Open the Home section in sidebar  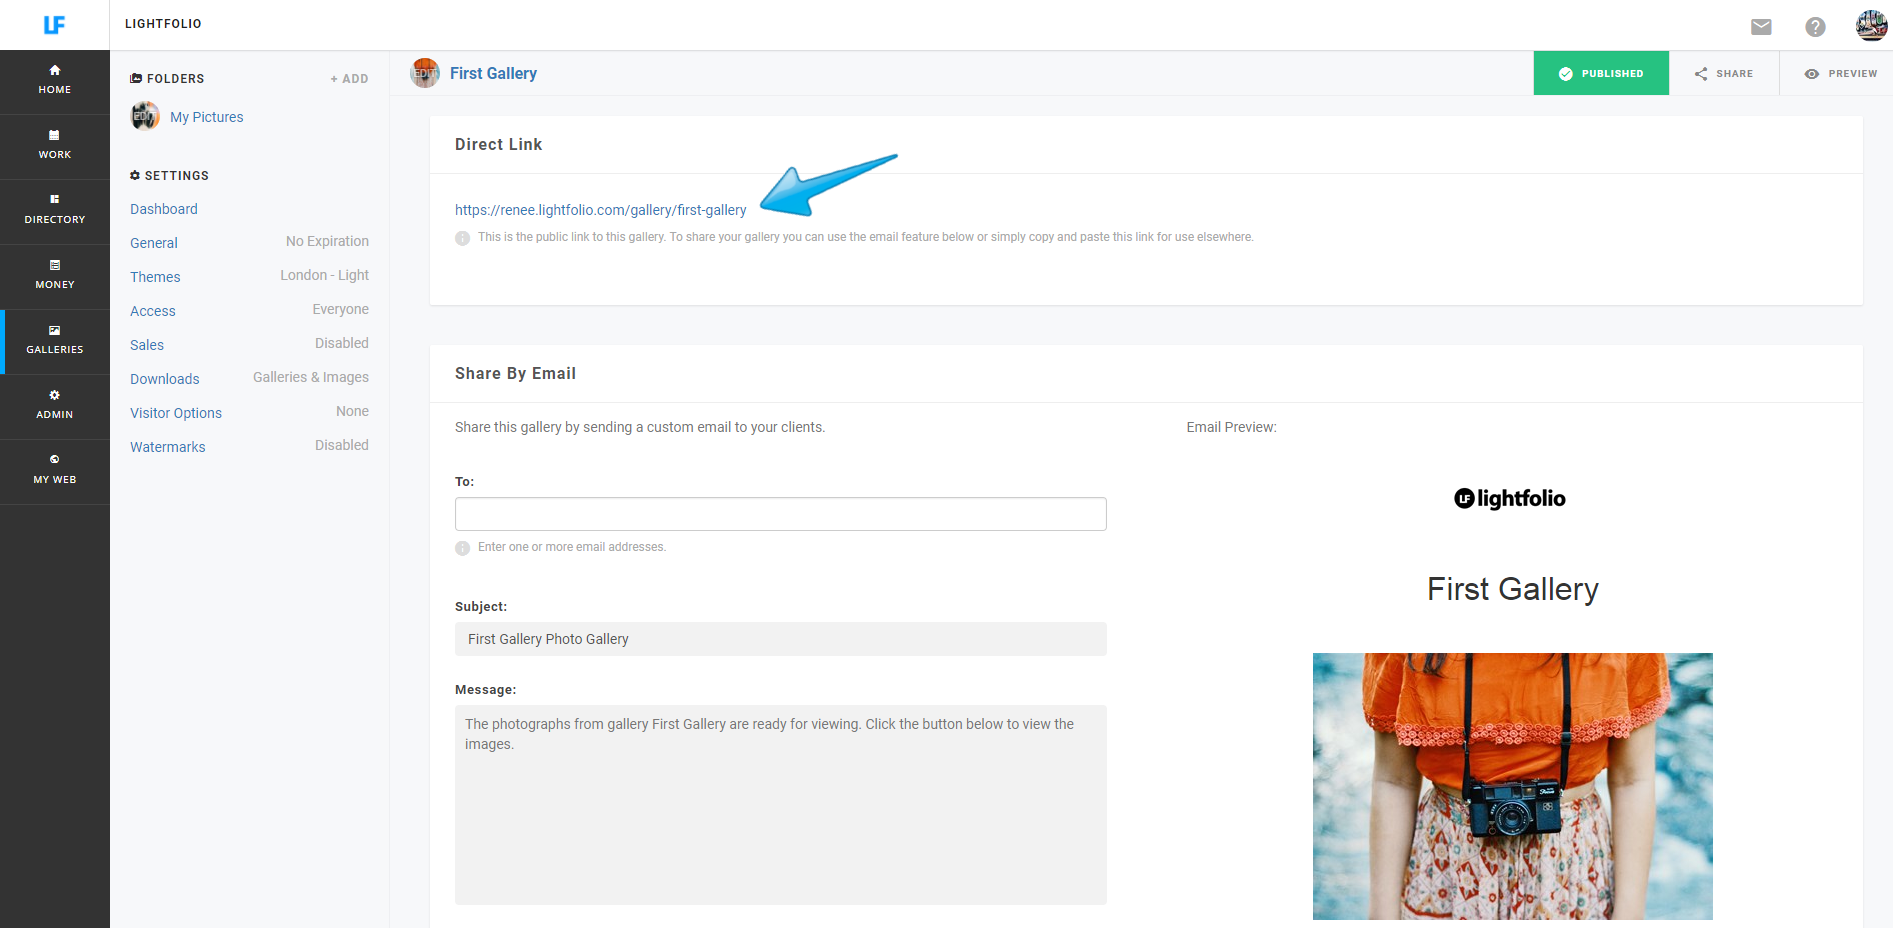(x=55, y=80)
